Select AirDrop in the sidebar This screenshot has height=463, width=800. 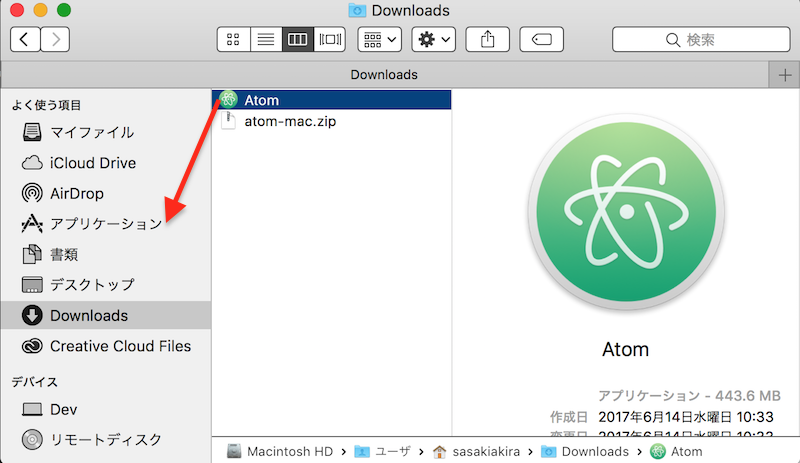[77, 194]
